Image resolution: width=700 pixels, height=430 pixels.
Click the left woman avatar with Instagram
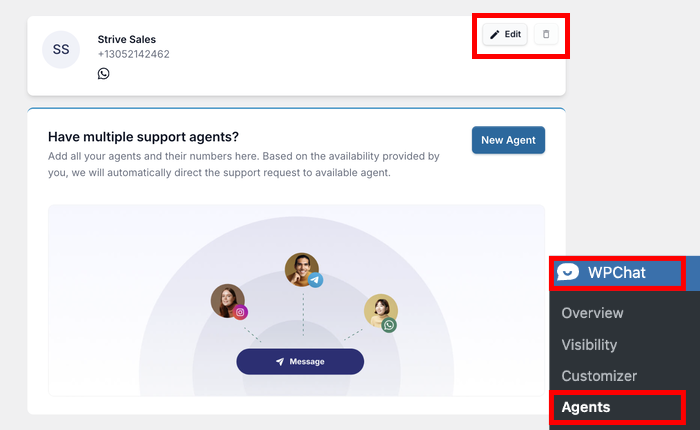coord(227,300)
